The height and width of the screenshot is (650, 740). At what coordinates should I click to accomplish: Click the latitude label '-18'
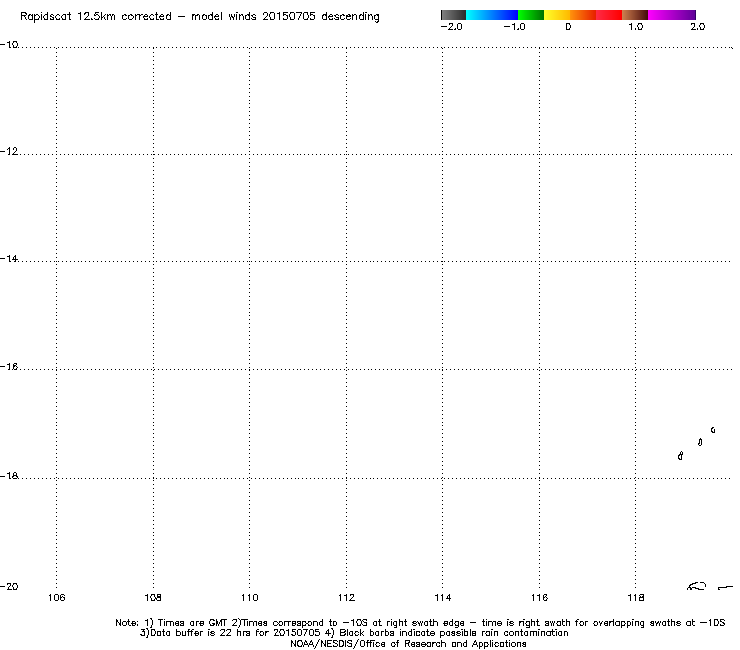9,476
